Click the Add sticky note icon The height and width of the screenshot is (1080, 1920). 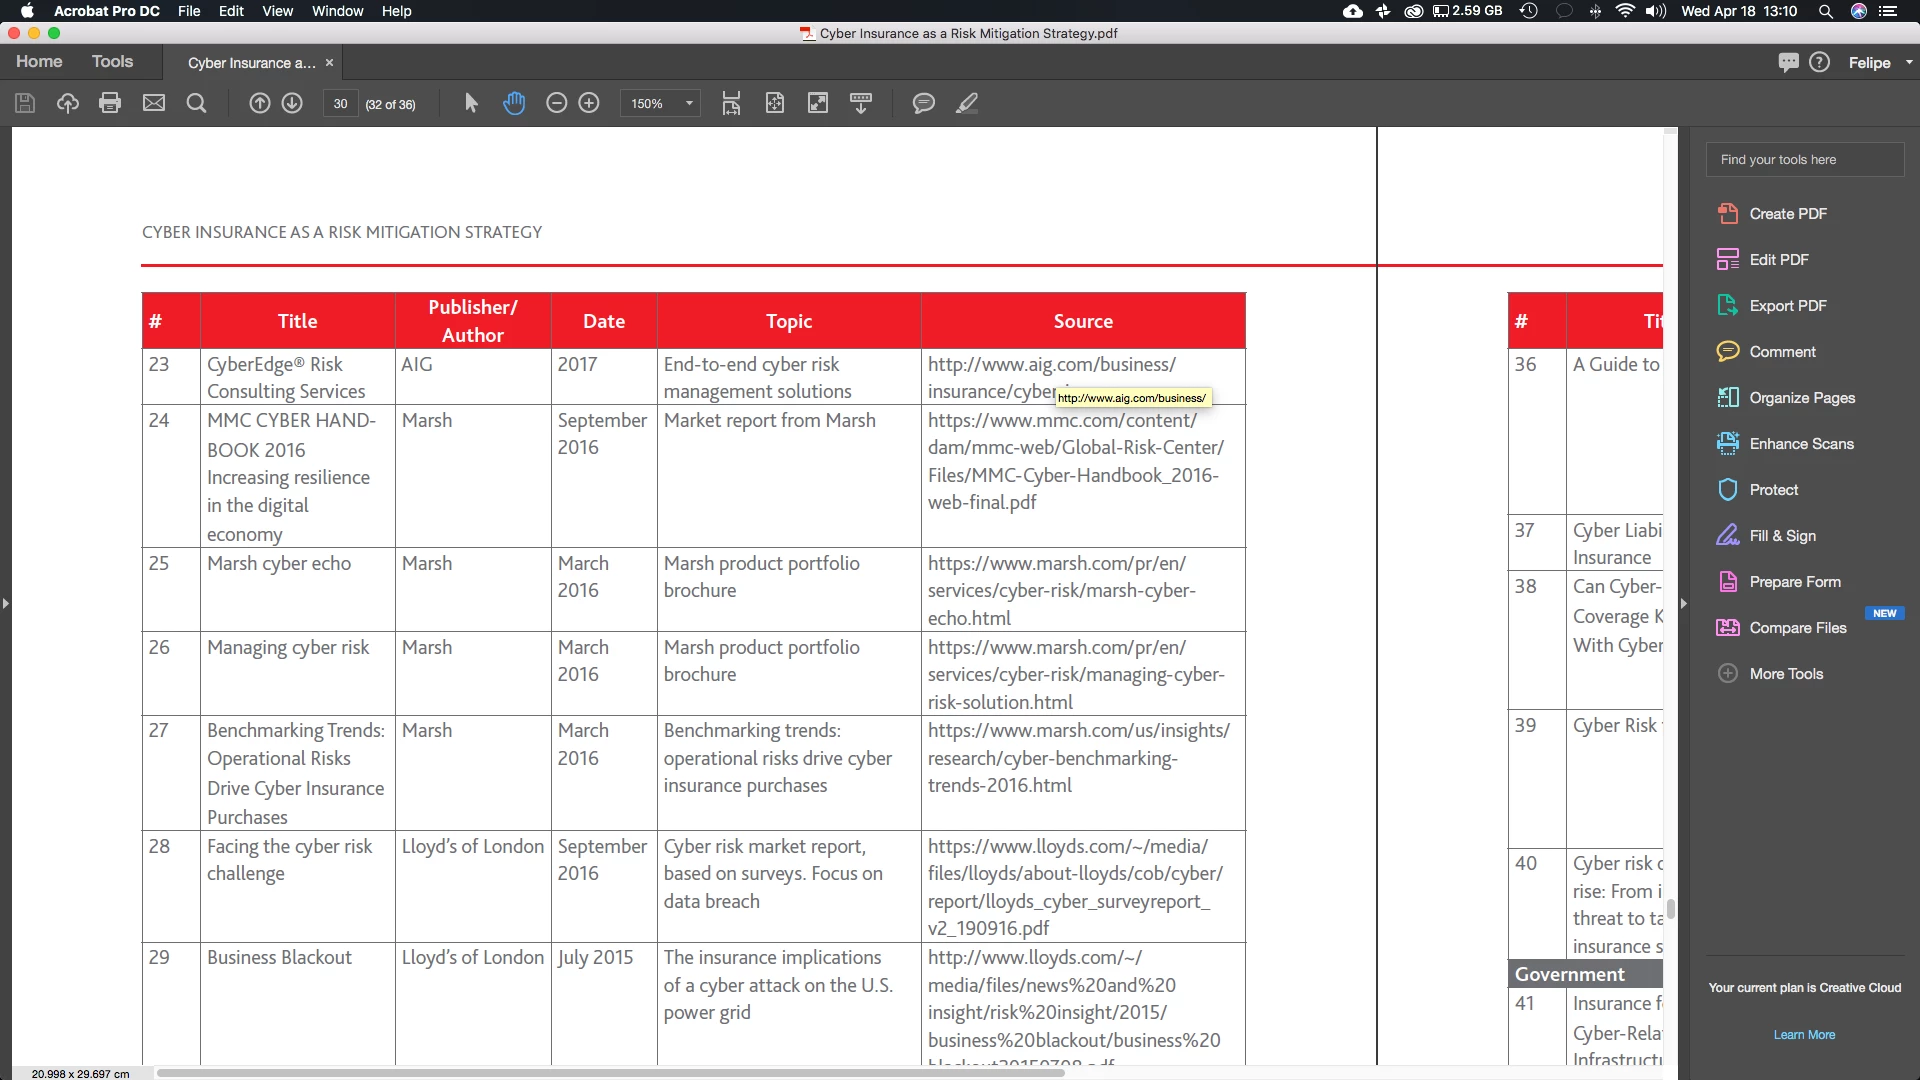[923, 103]
